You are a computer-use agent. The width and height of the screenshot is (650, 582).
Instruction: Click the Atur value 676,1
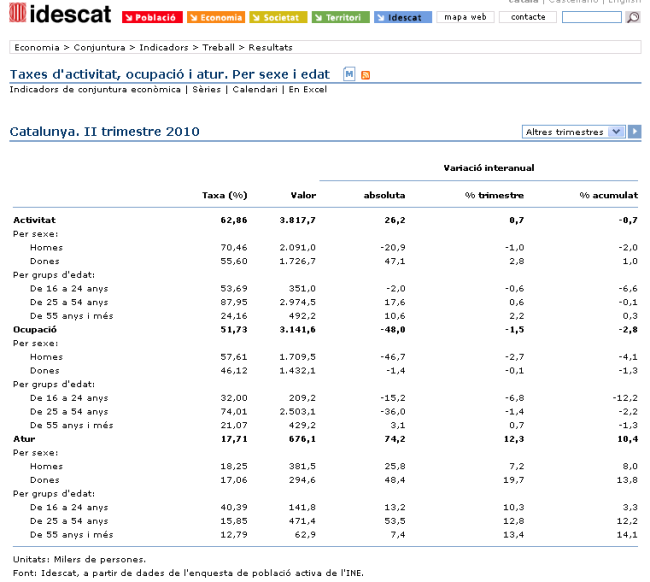[302, 439]
